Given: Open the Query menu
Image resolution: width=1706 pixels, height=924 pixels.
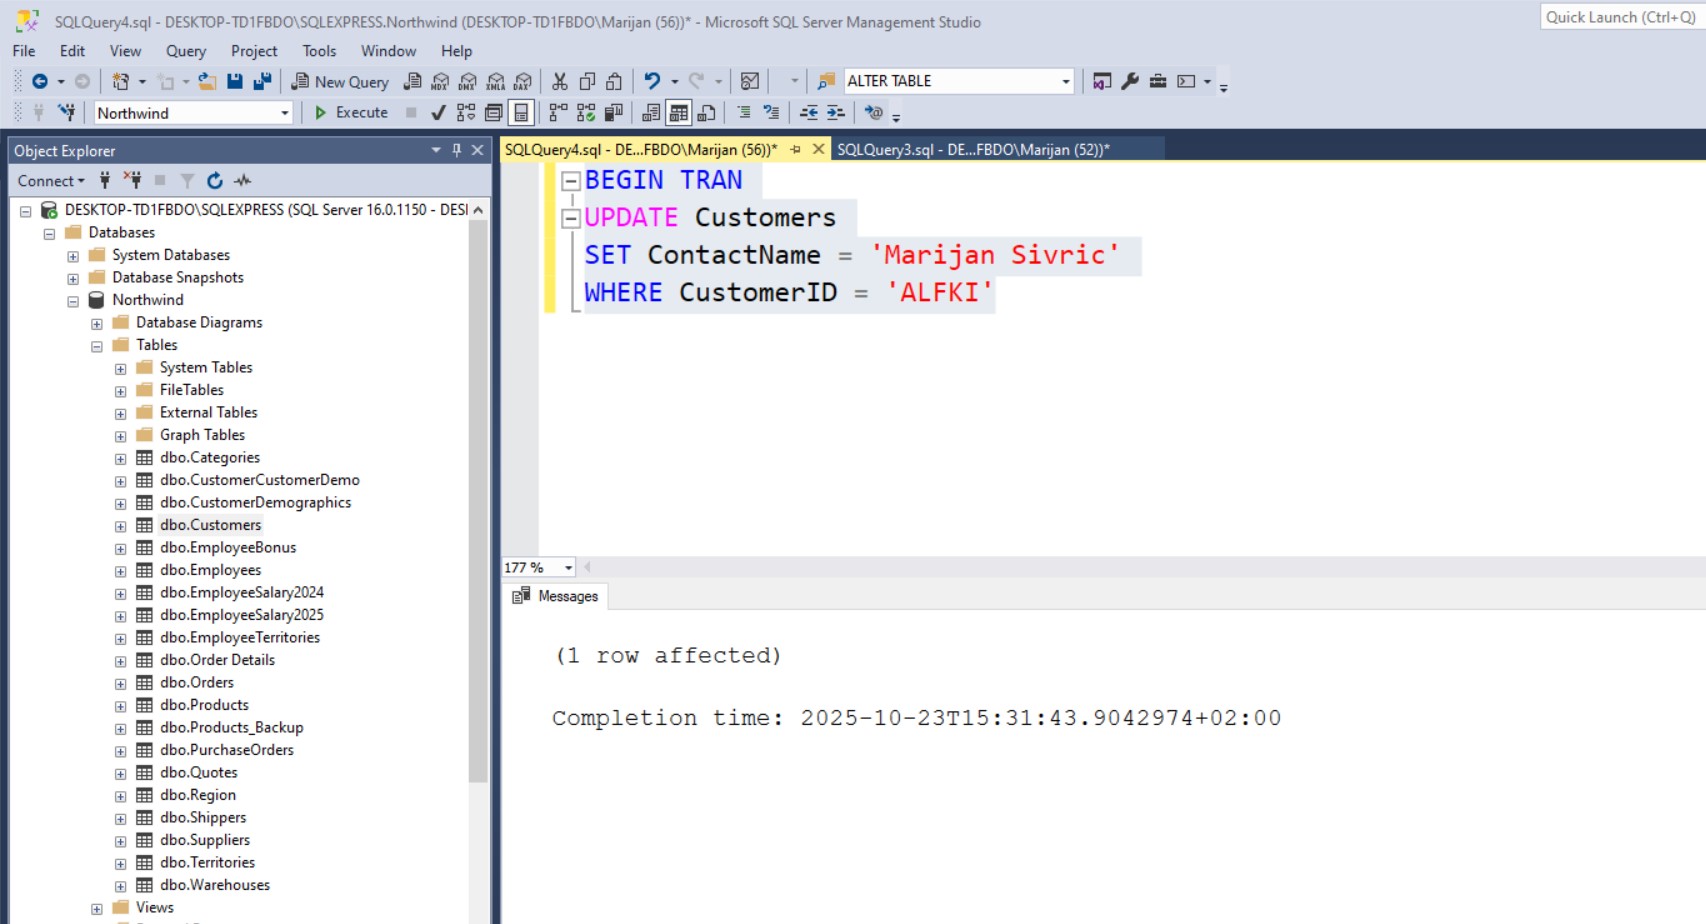Looking at the screenshot, I should click(x=185, y=51).
